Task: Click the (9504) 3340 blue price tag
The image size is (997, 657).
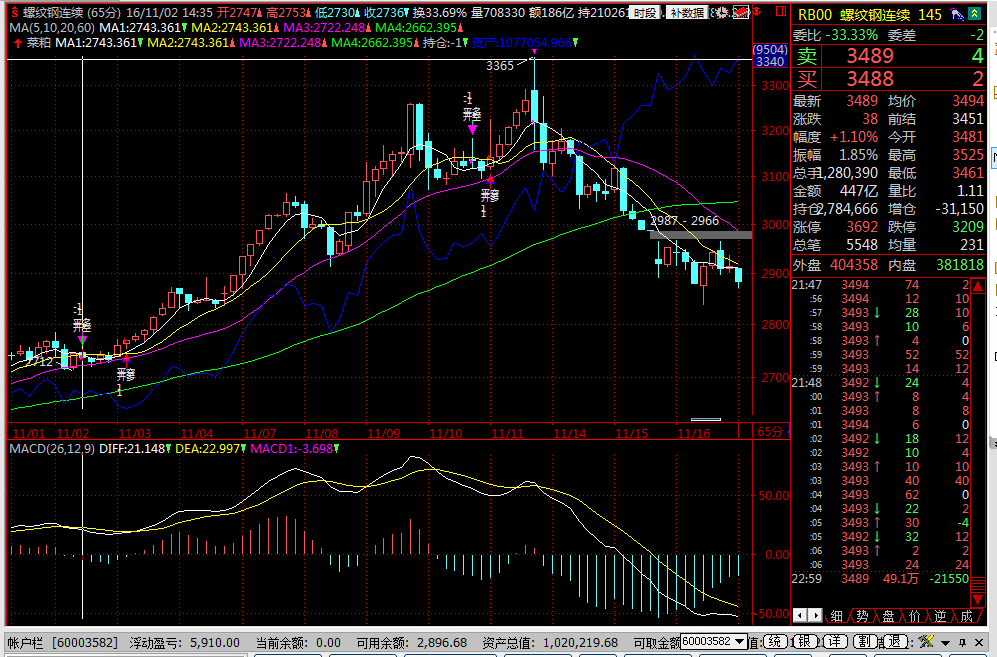Action: (x=770, y=55)
